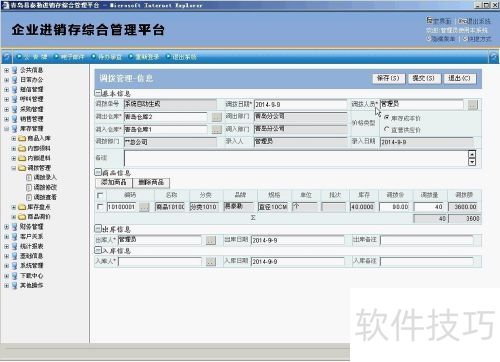Open the lookup button next to 调拨人员
The height and width of the screenshot is (362, 500).
473,105
